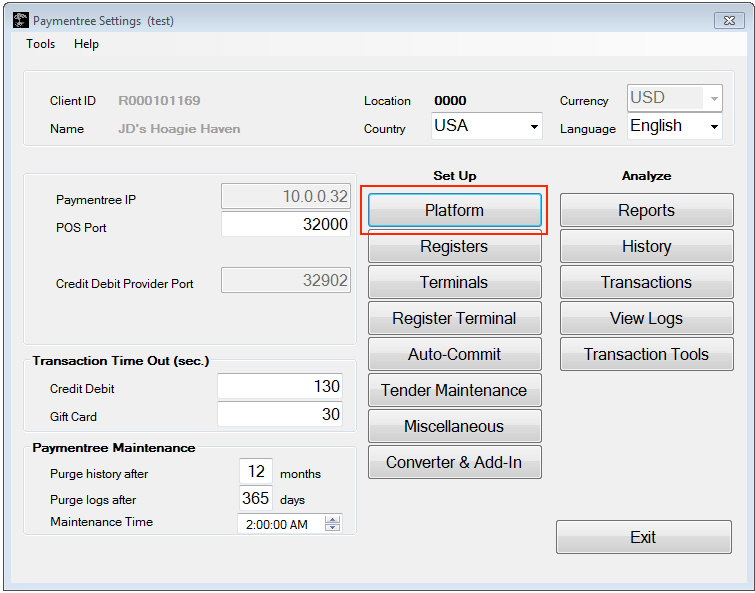This screenshot has width=755, height=593.
Task: Click the name JD's Hoagie Haven
Action: click(x=179, y=129)
